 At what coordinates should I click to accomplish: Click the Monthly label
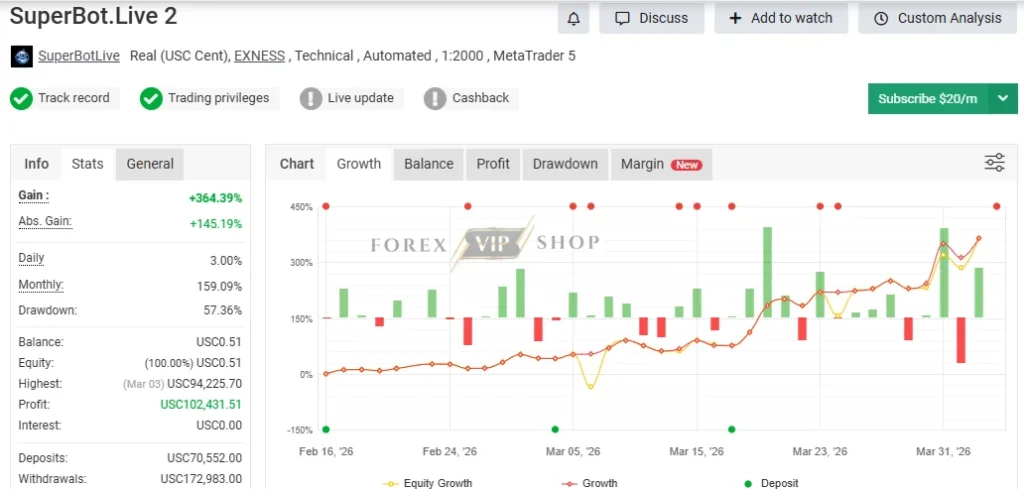[41, 285]
